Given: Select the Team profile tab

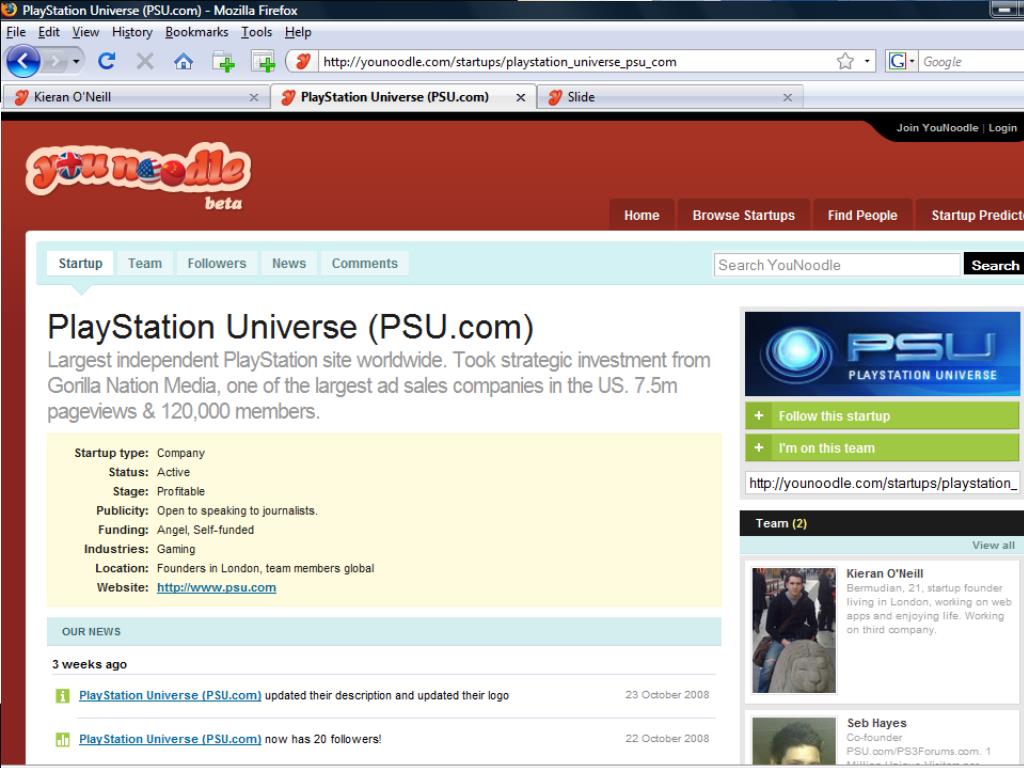Looking at the screenshot, I should [x=145, y=263].
